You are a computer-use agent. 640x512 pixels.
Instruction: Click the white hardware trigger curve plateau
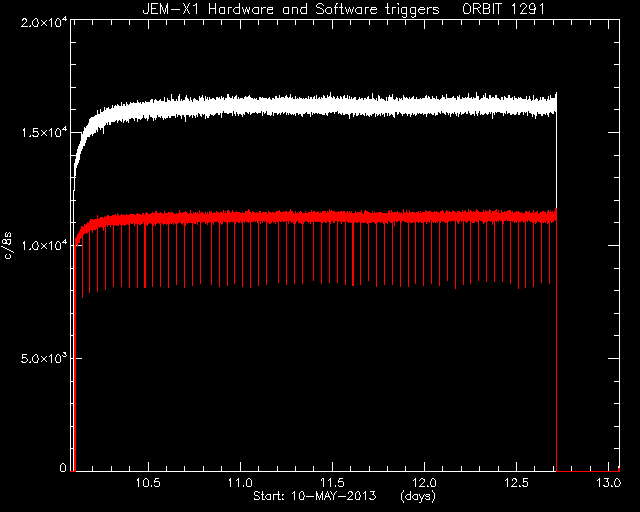327,106
